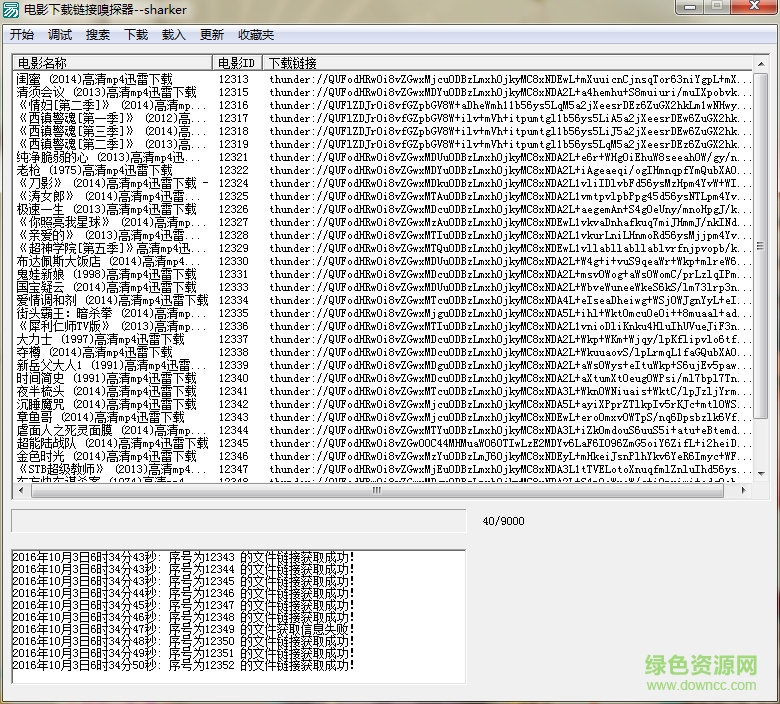Open the 下载 menu
Viewport: 780px width, 704px height.
(136, 34)
